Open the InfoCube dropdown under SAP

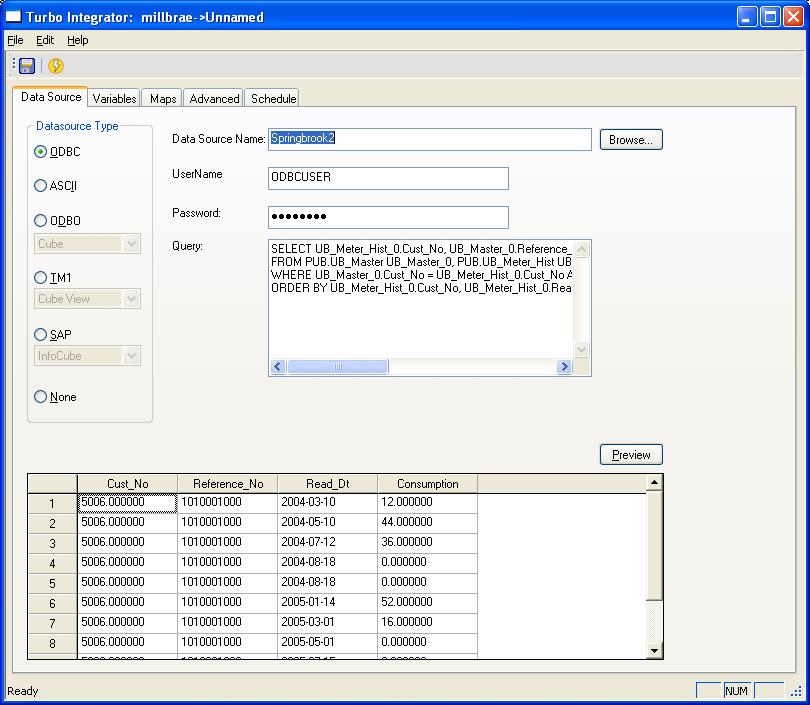tap(131, 356)
